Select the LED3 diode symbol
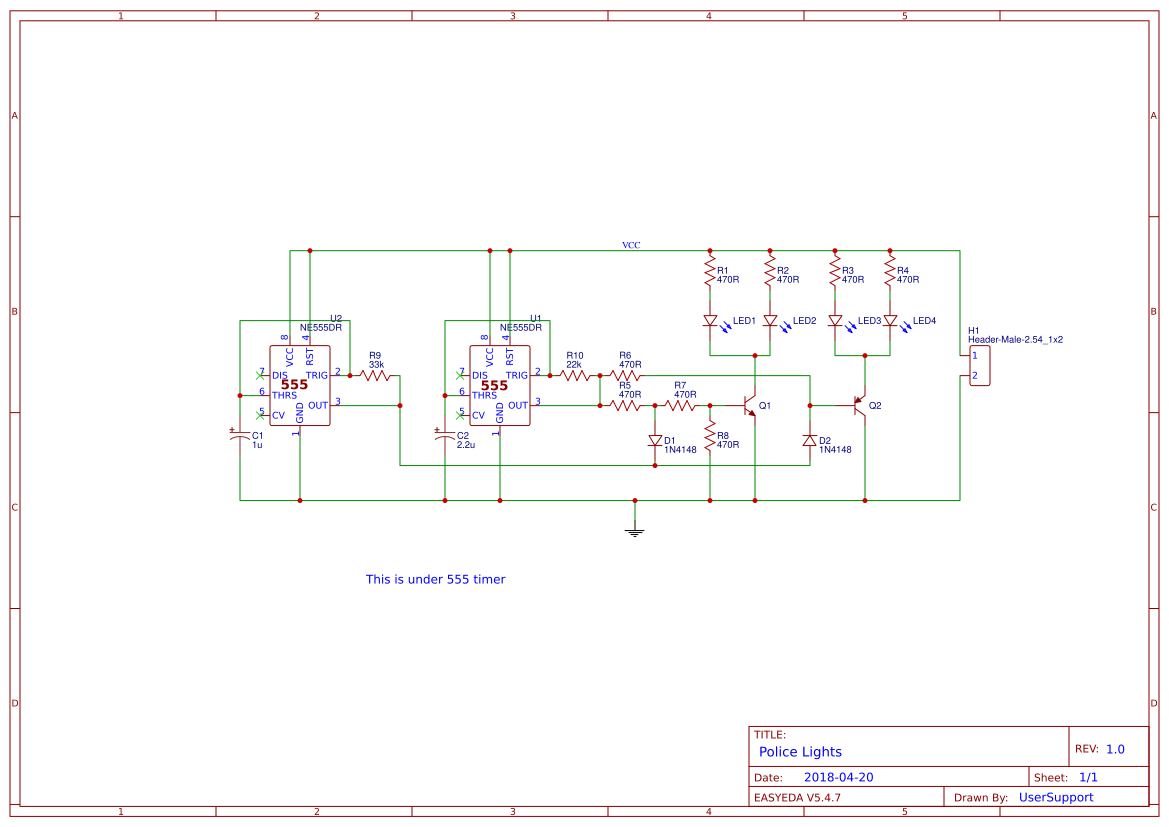Image resolution: width=1169 pixels, height=827 pixels. point(836,321)
